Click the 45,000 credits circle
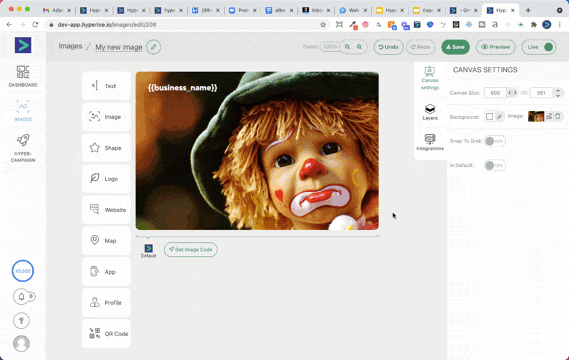This screenshot has height=360, width=569. pyautogui.click(x=22, y=271)
